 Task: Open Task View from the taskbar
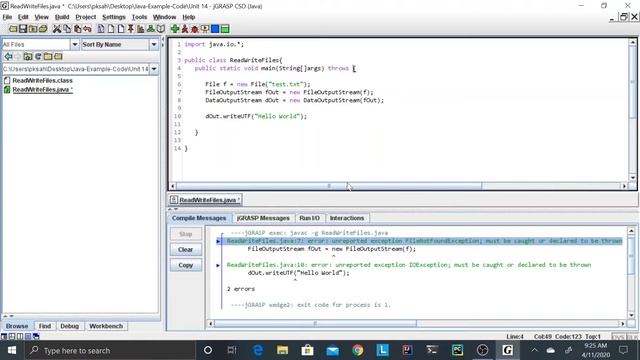pyautogui.click(x=232, y=350)
